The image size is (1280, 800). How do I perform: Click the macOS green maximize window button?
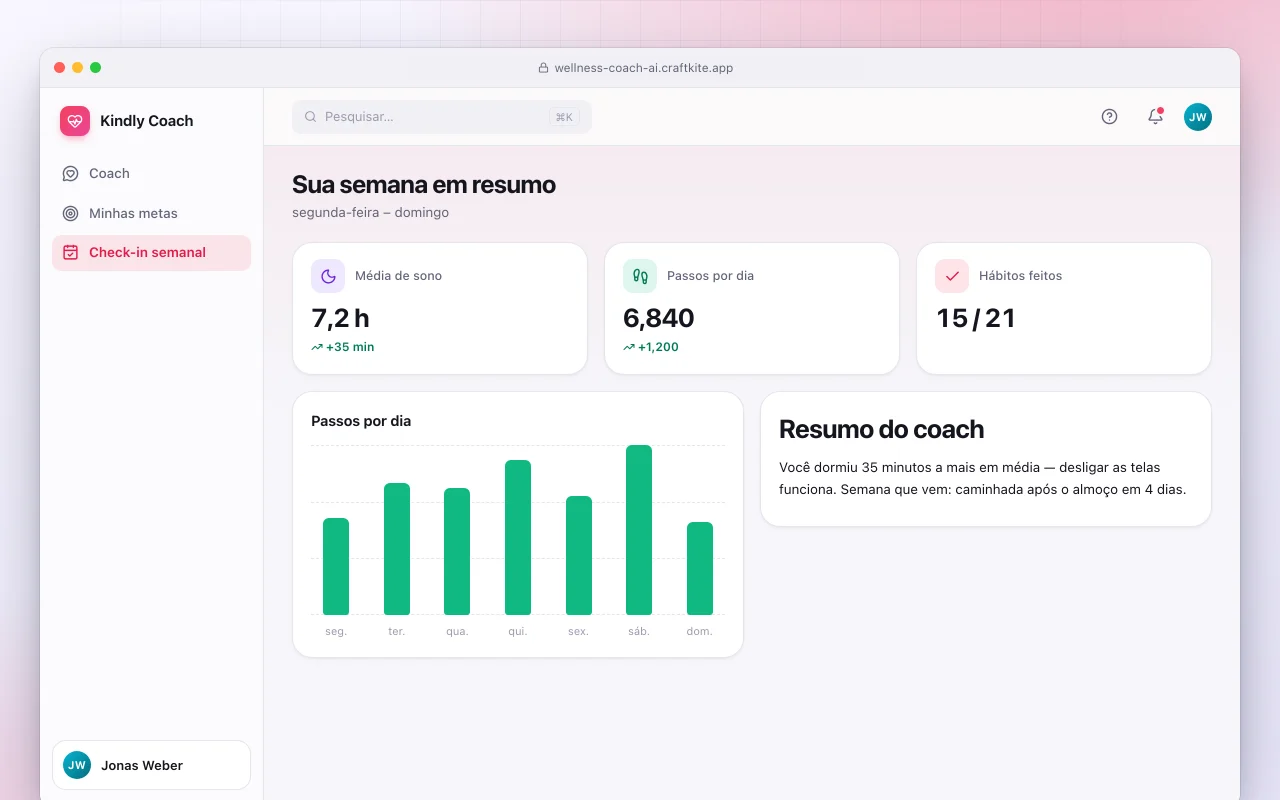(x=96, y=68)
